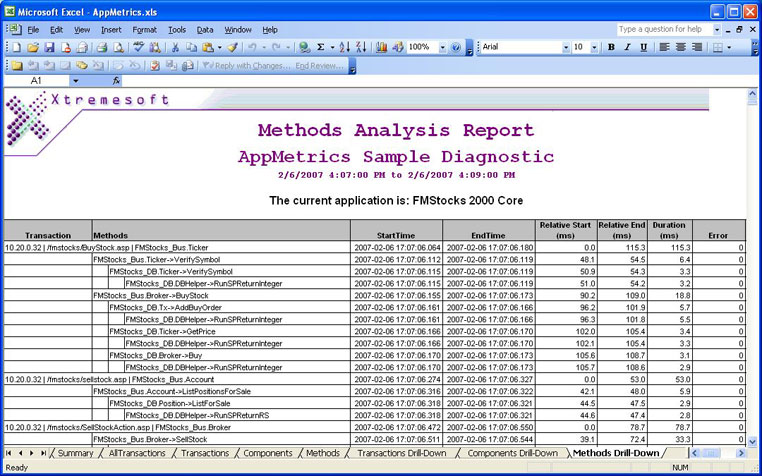Click the Type a question for help box
Viewport: 762px width, 476px height.
(x=664, y=30)
